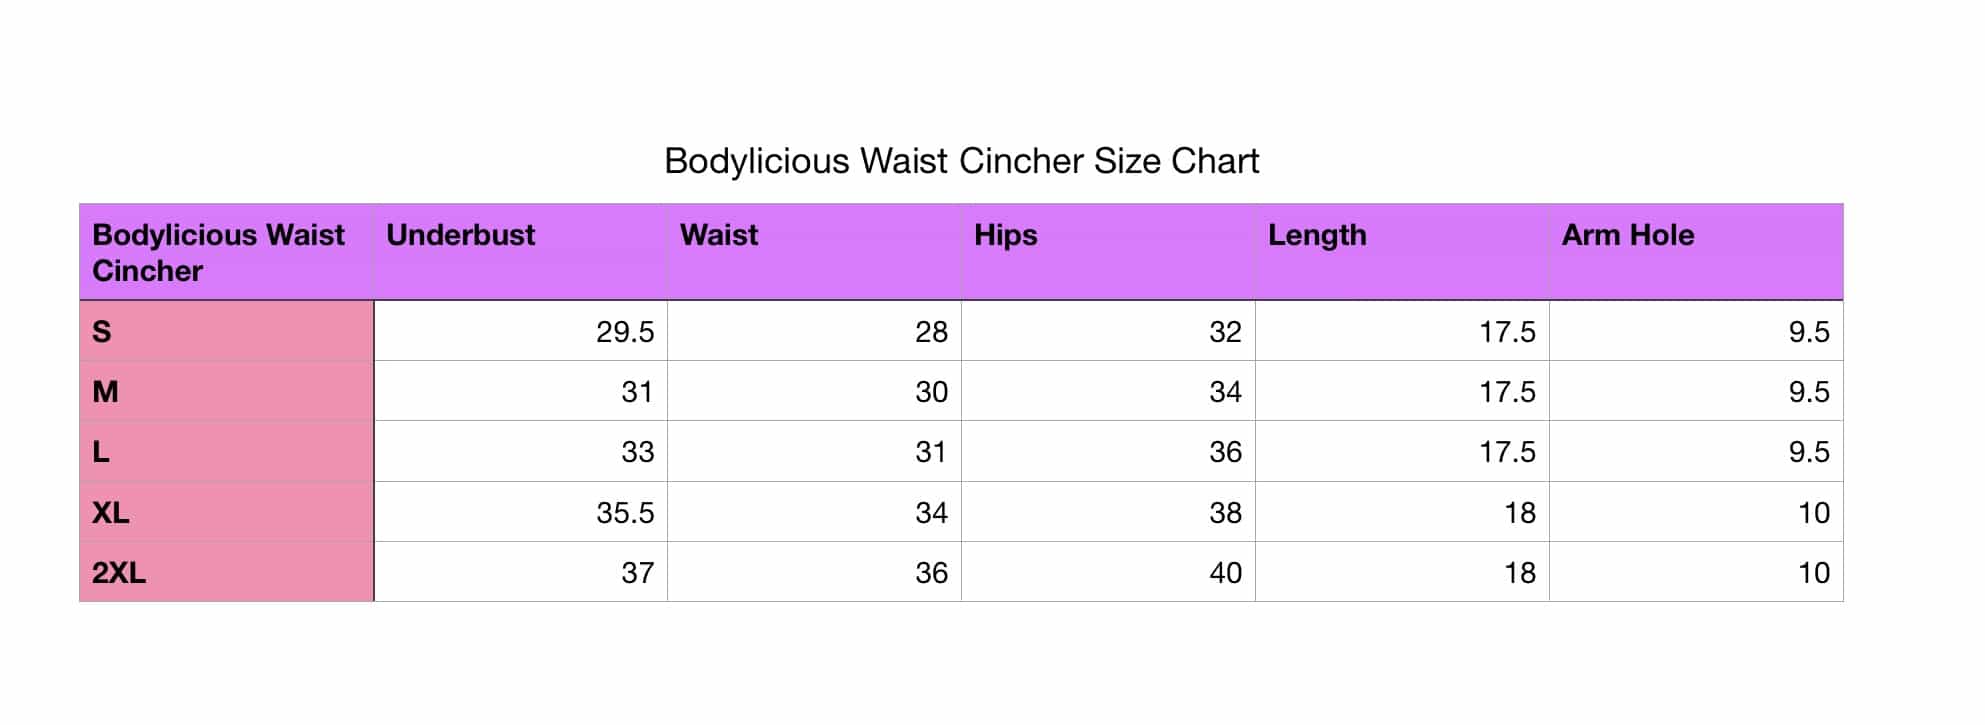This screenshot has width=1985, height=725.
Task: Select the Waist column header
Action: (x=814, y=252)
